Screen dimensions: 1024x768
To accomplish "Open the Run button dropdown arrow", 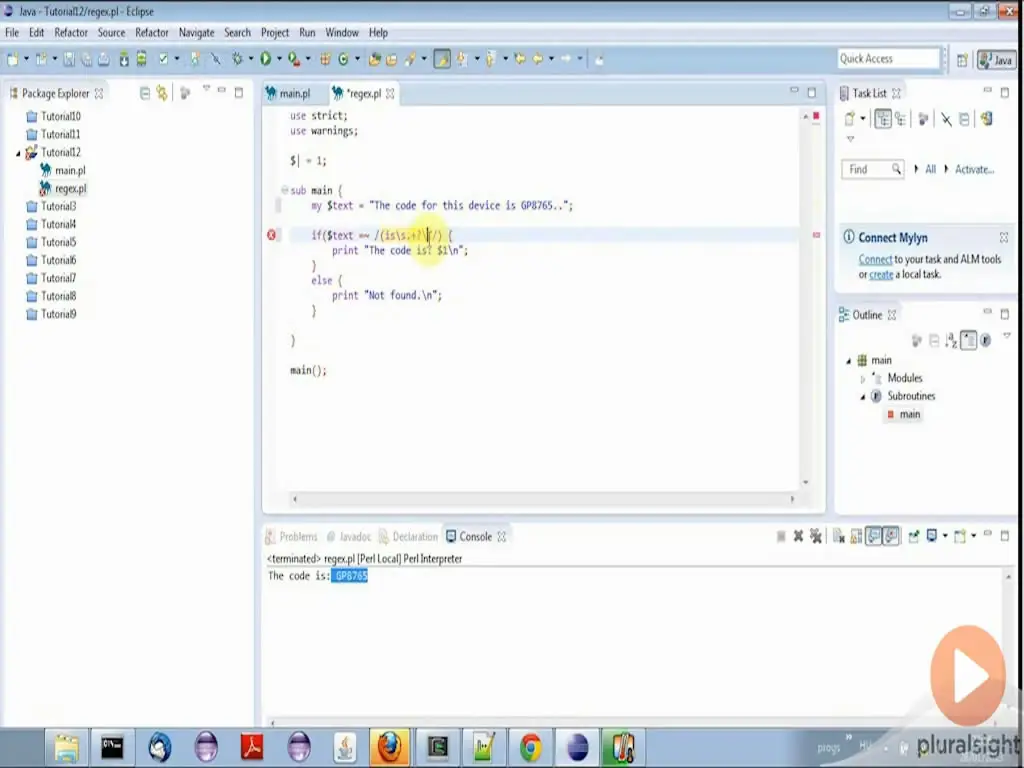I will 279,59.
